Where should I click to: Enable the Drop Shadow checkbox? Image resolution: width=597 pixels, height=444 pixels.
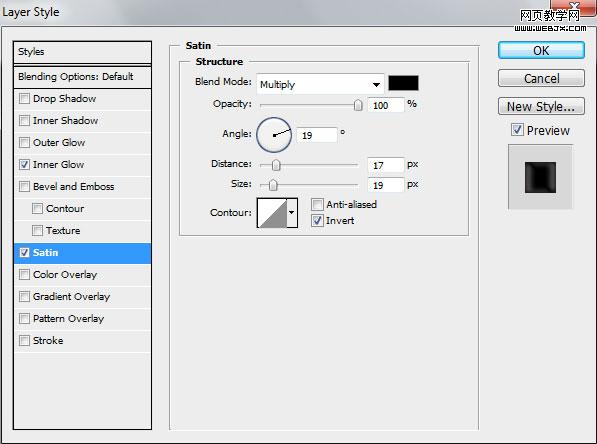24,99
